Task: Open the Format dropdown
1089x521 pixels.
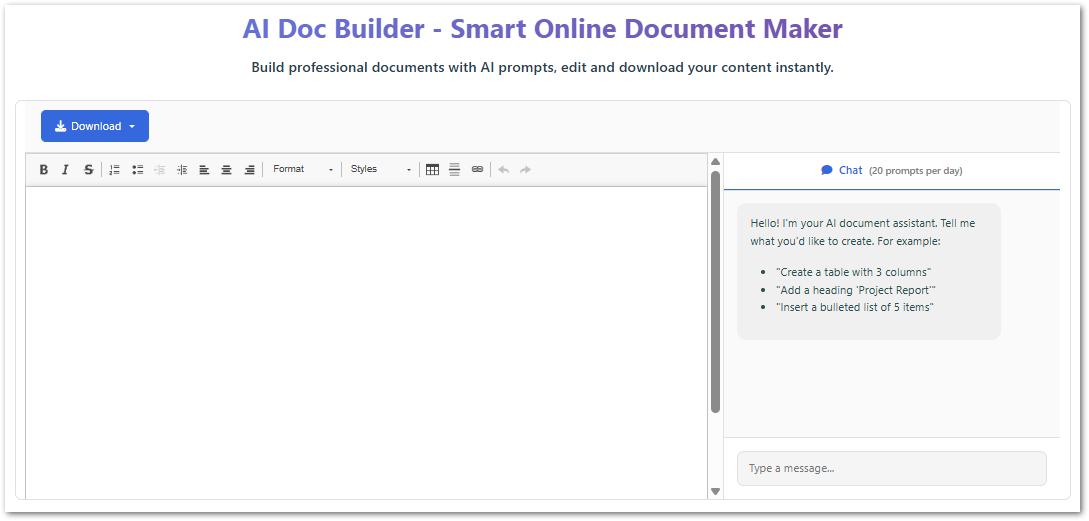Action: coord(303,169)
